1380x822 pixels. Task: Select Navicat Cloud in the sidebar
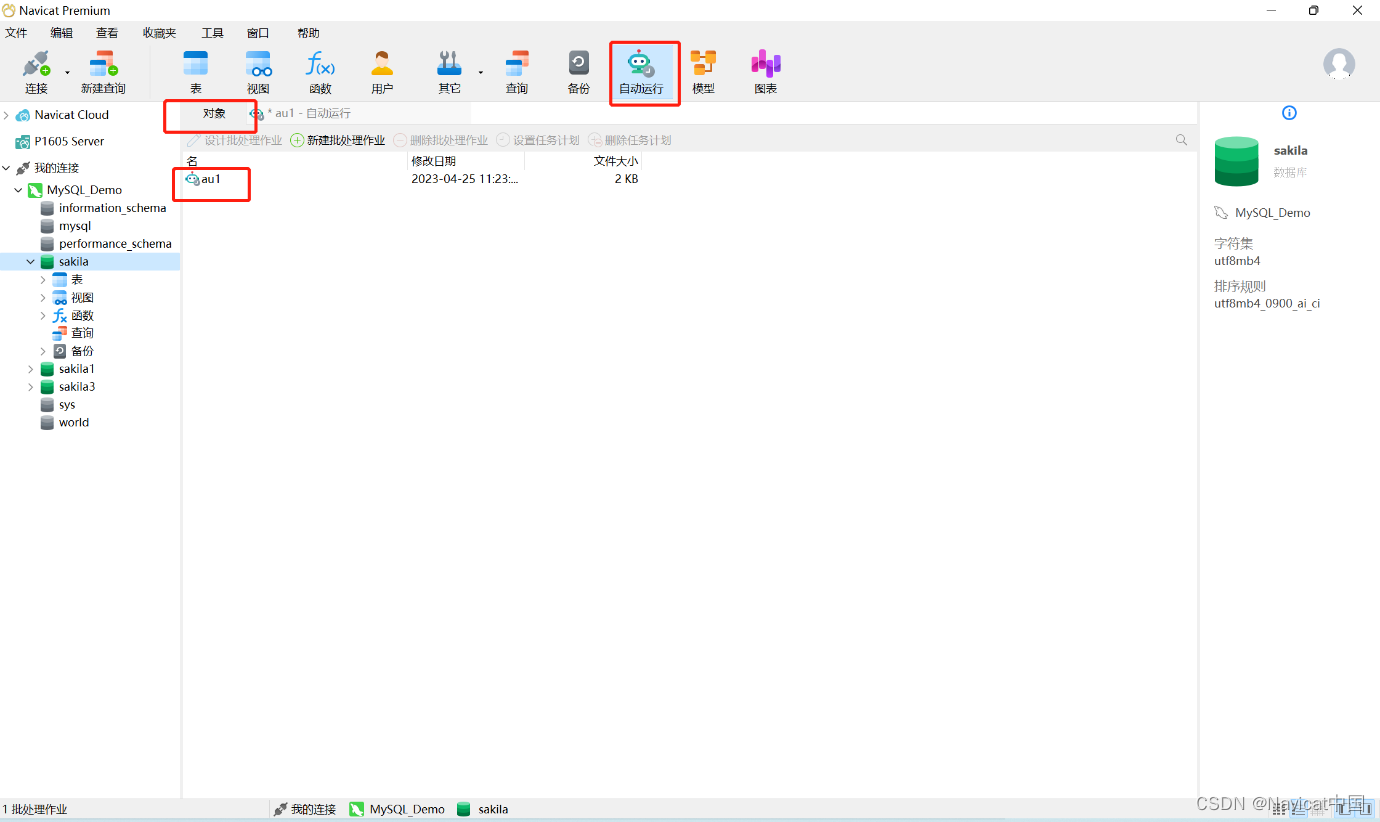click(71, 115)
